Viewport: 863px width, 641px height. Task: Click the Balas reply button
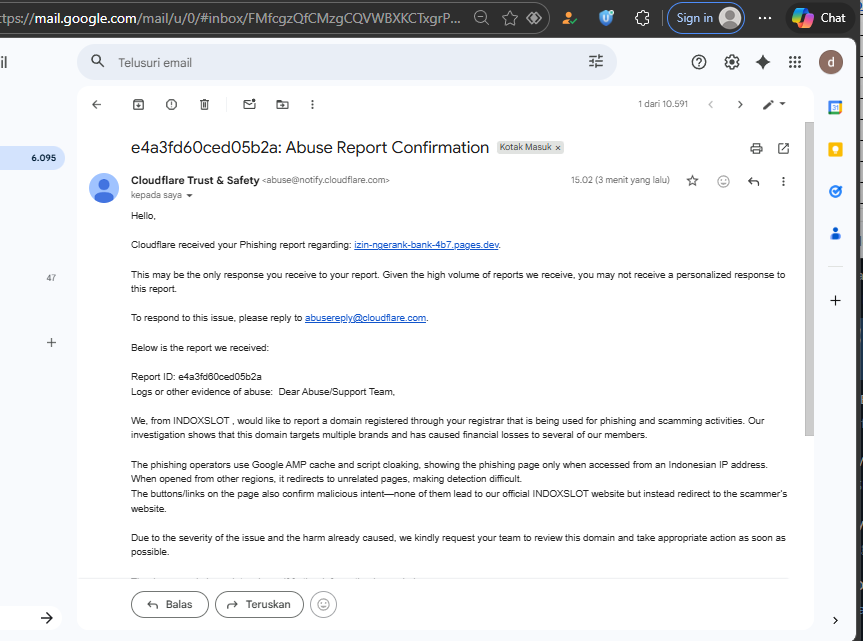tap(170, 604)
